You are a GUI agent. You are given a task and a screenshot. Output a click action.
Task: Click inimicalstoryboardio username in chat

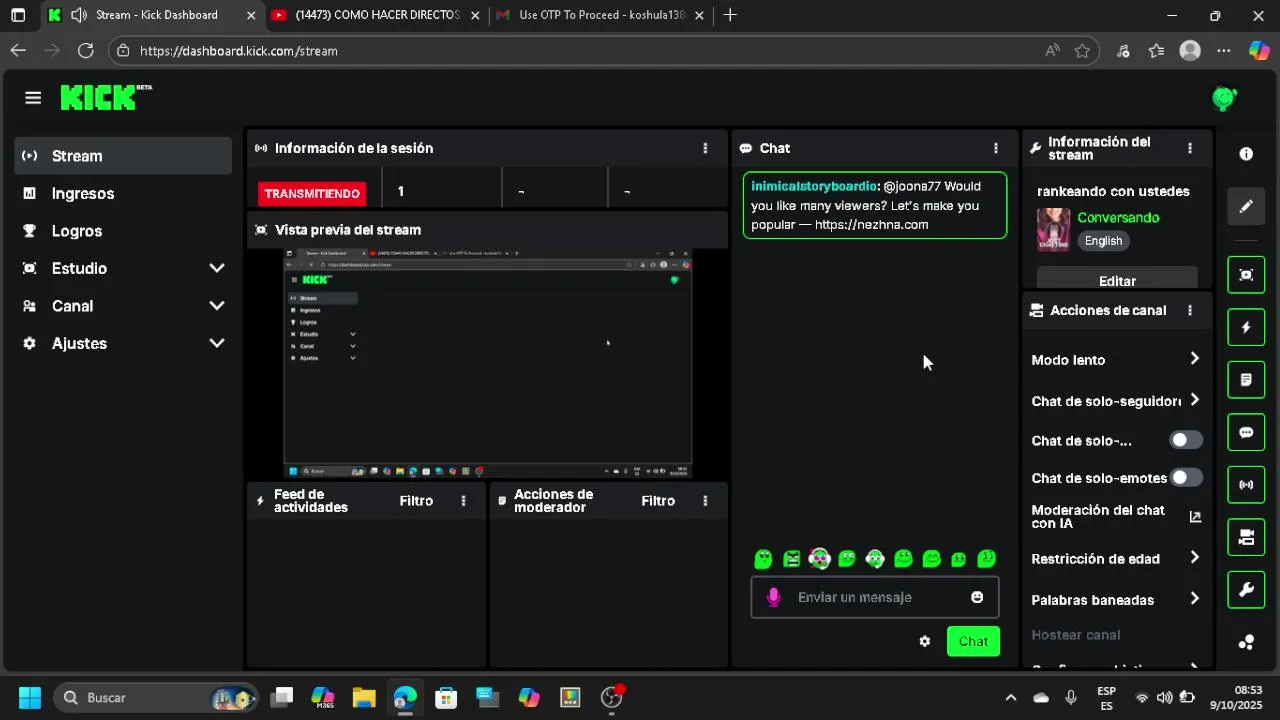click(x=815, y=186)
